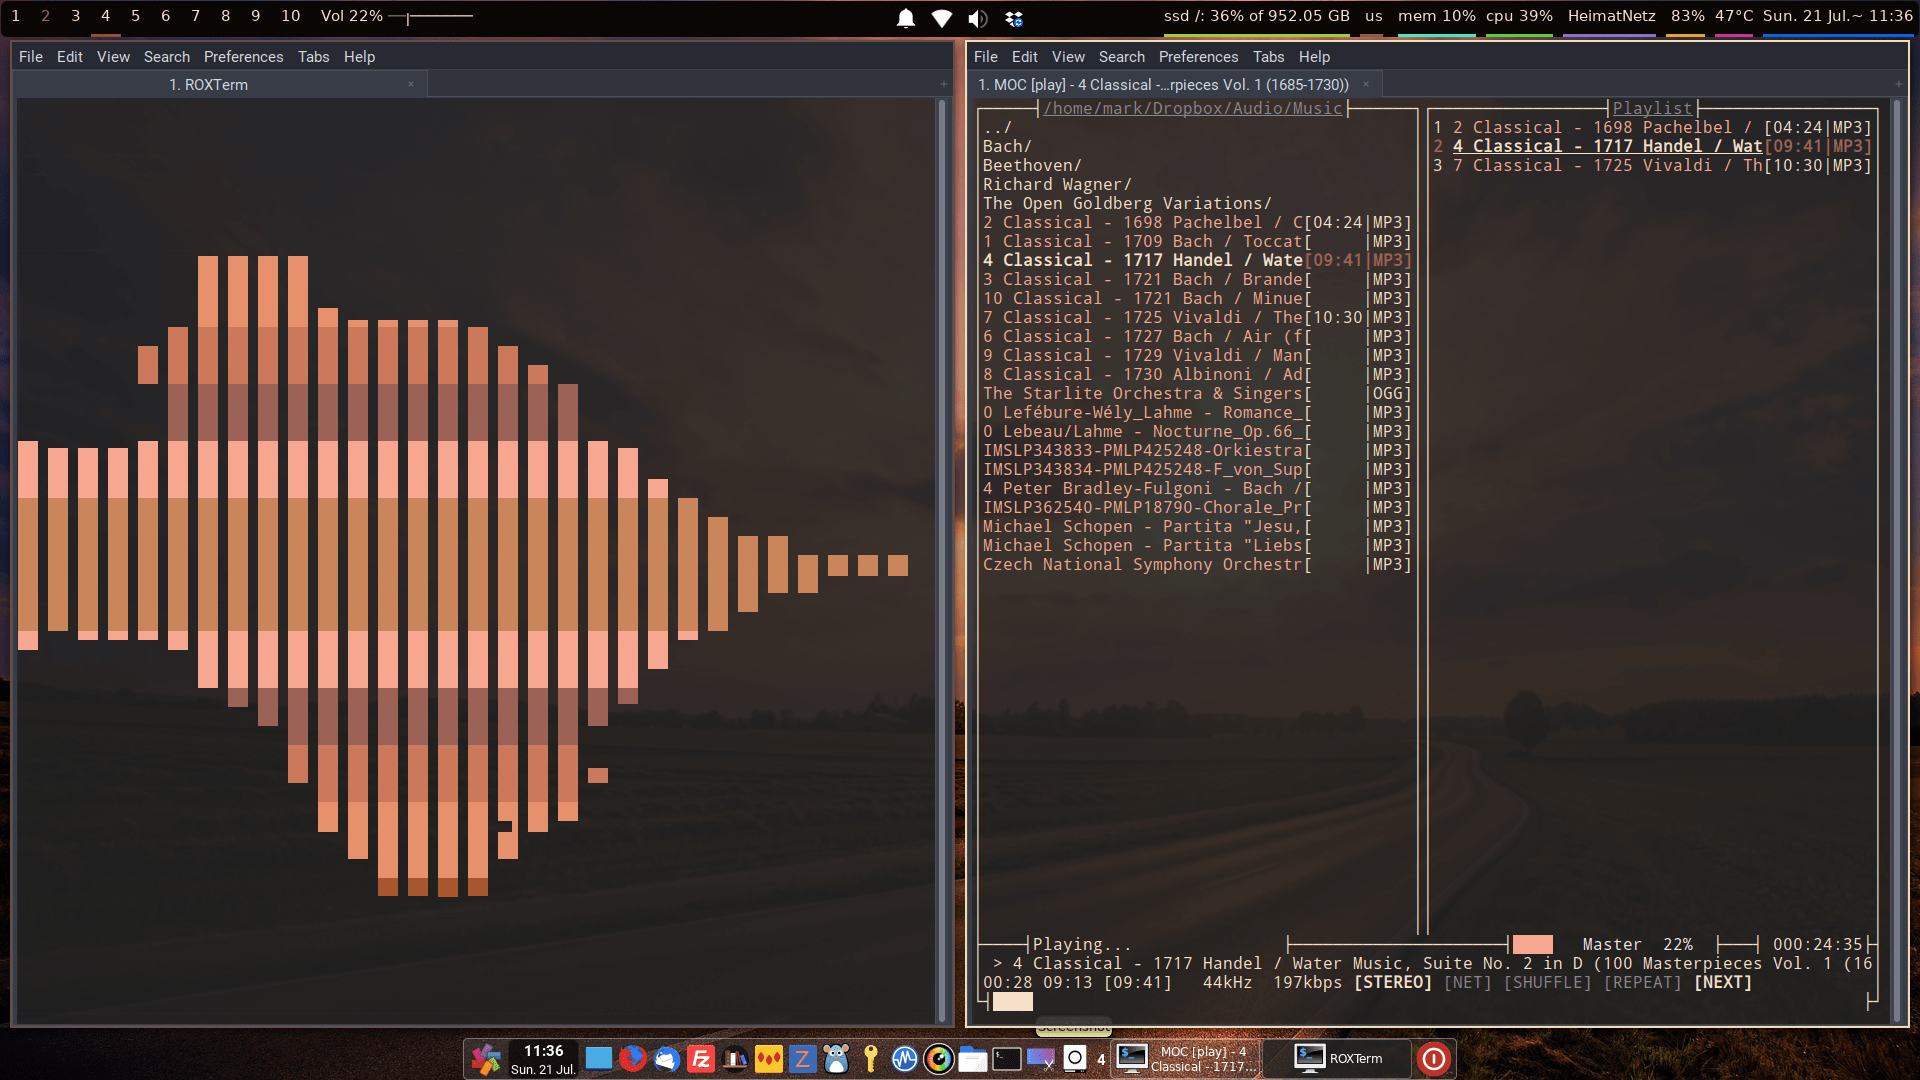Expand the Bach/ directory
The height and width of the screenshot is (1080, 1920).
tap(1007, 146)
